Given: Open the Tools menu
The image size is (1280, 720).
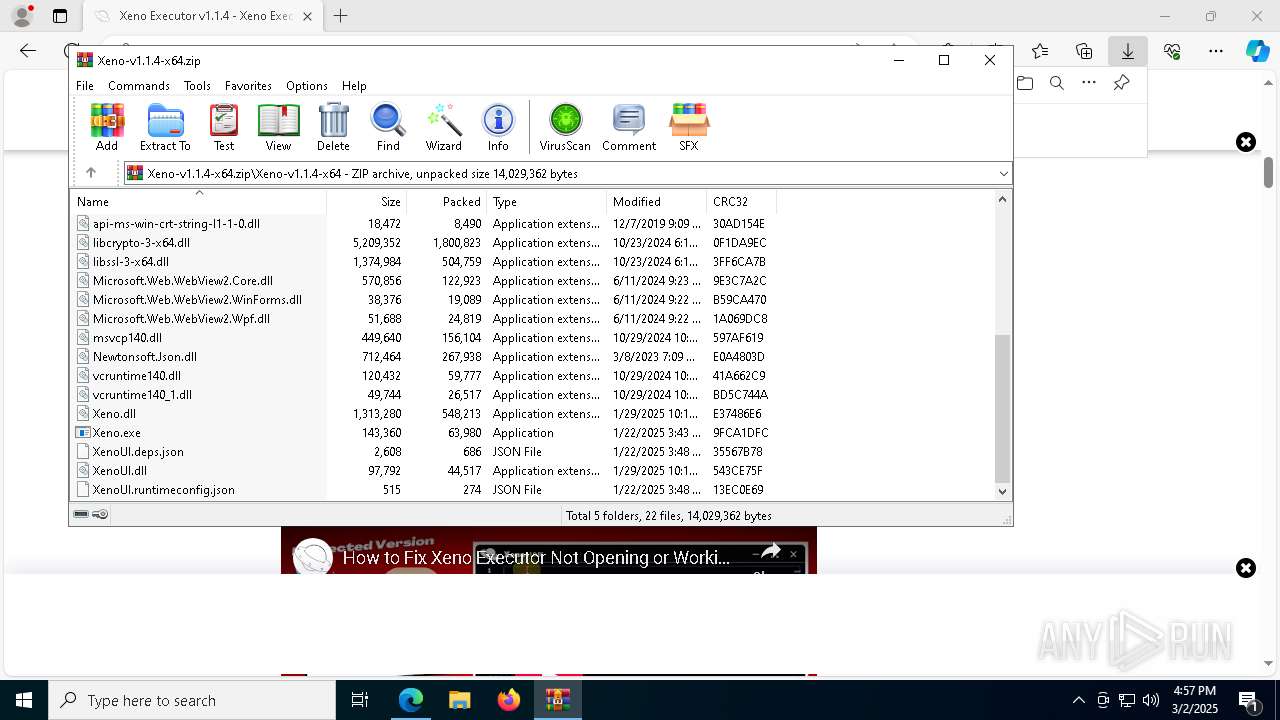Looking at the screenshot, I should [x=197, y=86].
